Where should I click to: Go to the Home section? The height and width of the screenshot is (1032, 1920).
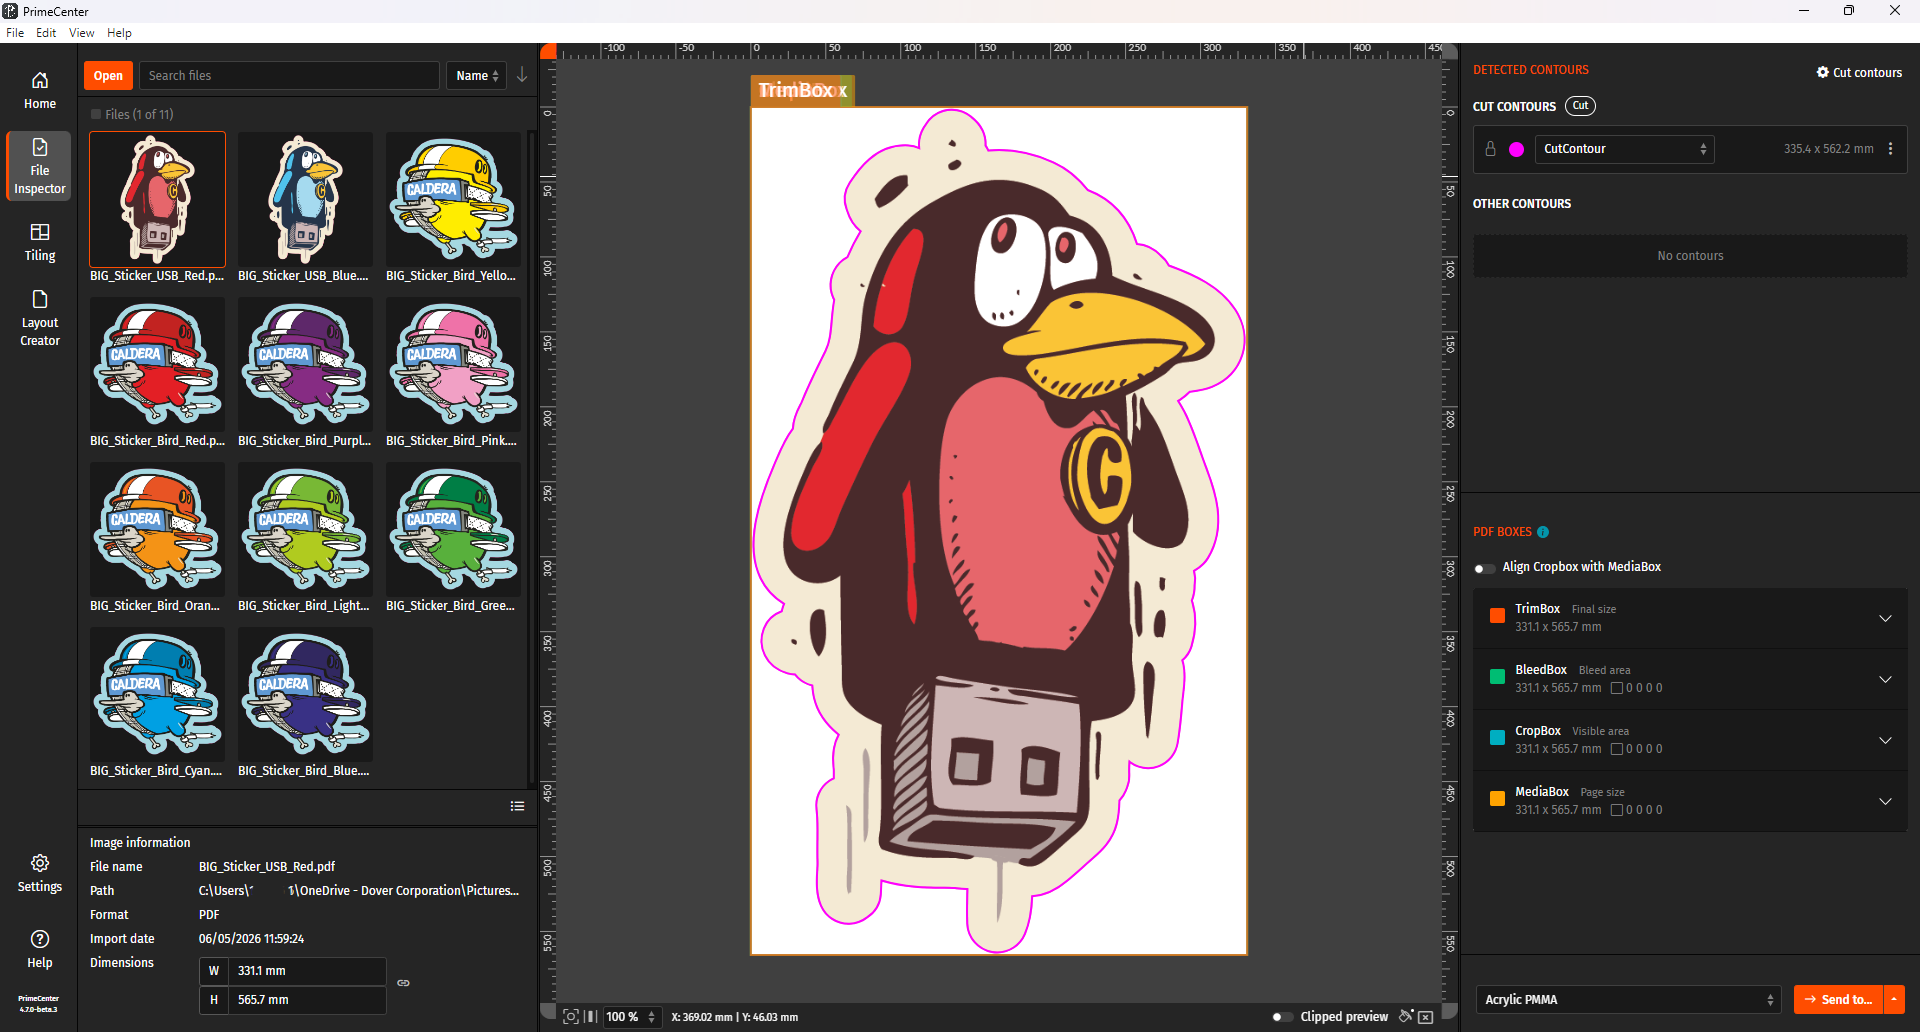[40, 90]
